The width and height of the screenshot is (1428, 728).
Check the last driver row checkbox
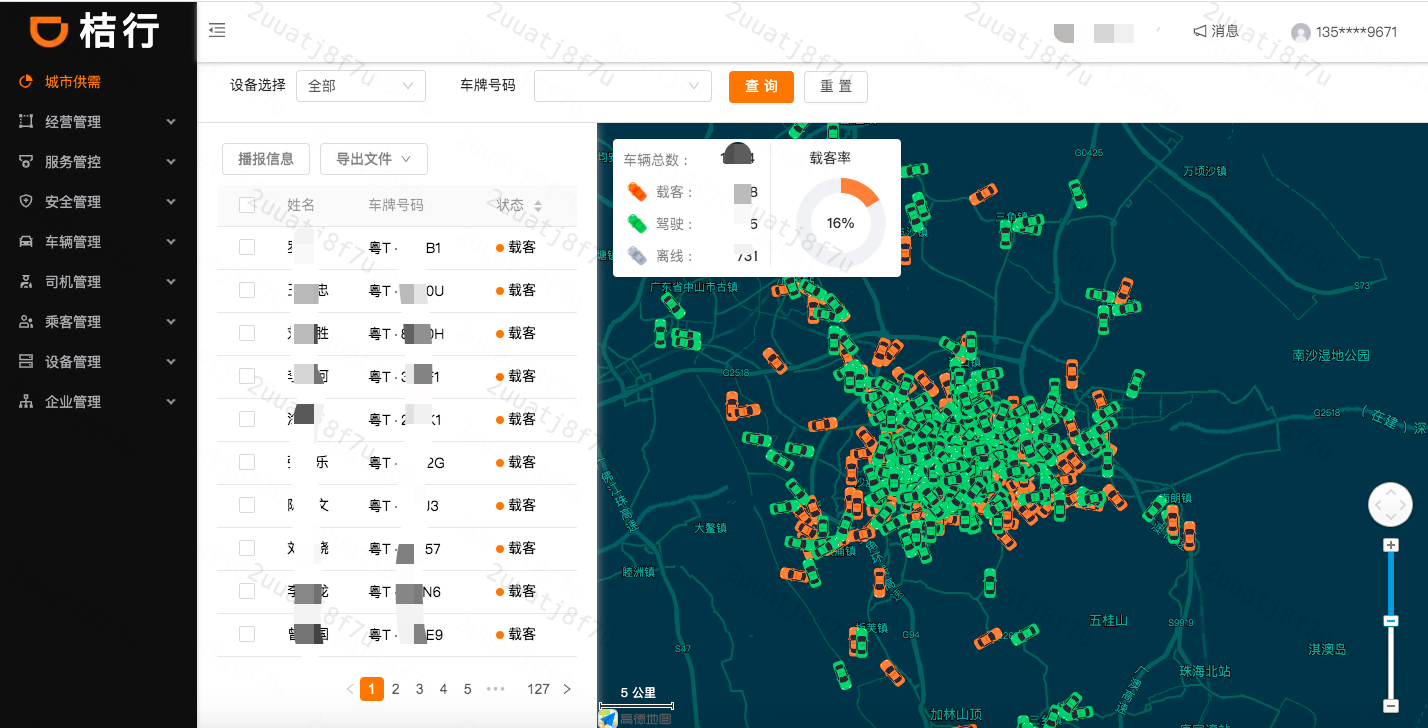[247, 634]
